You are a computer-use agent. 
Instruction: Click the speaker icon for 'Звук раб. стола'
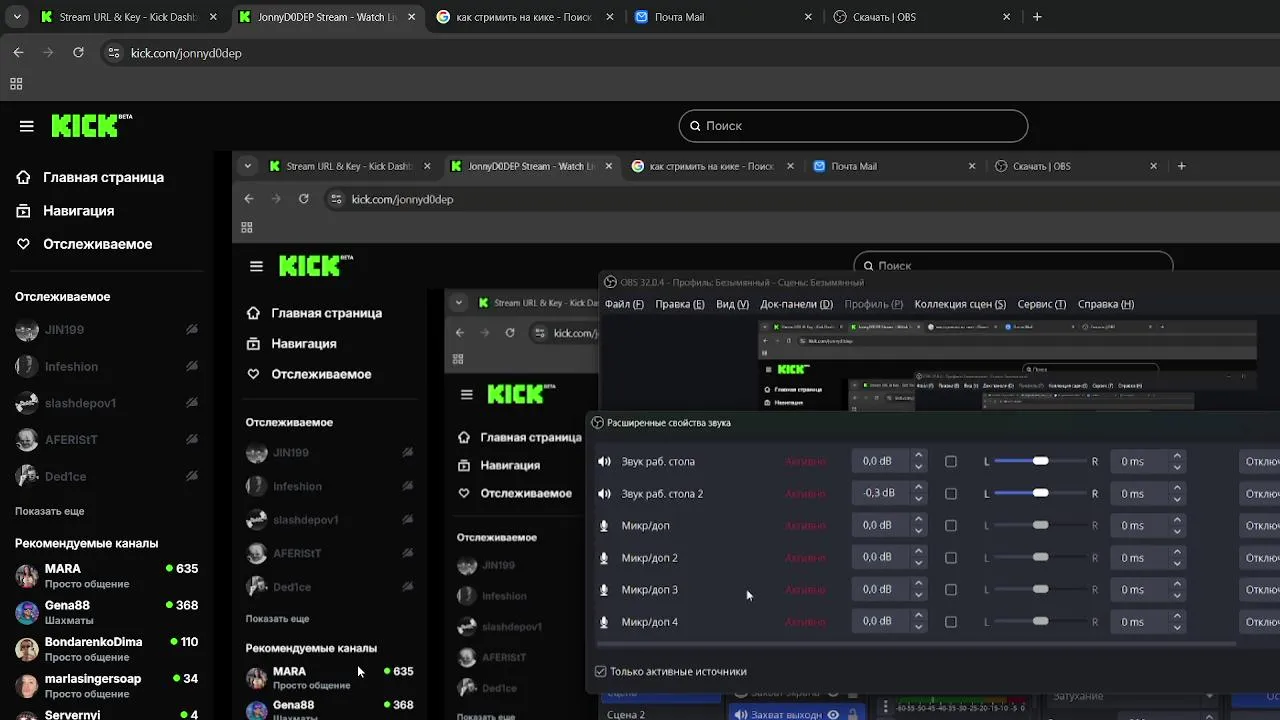604,462
